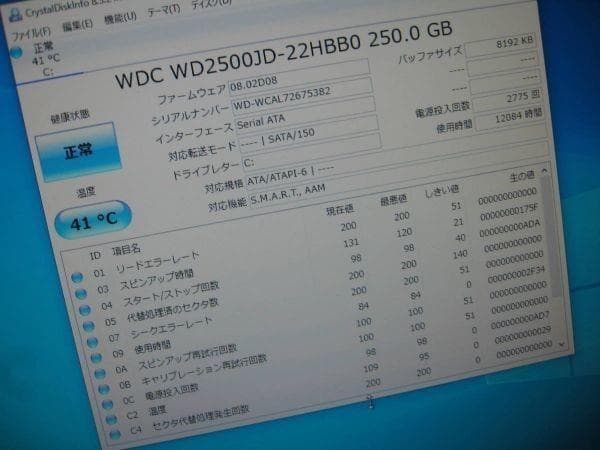
Task: Select the シークエラーレート attribute row
Action: (x=318, y=300)
